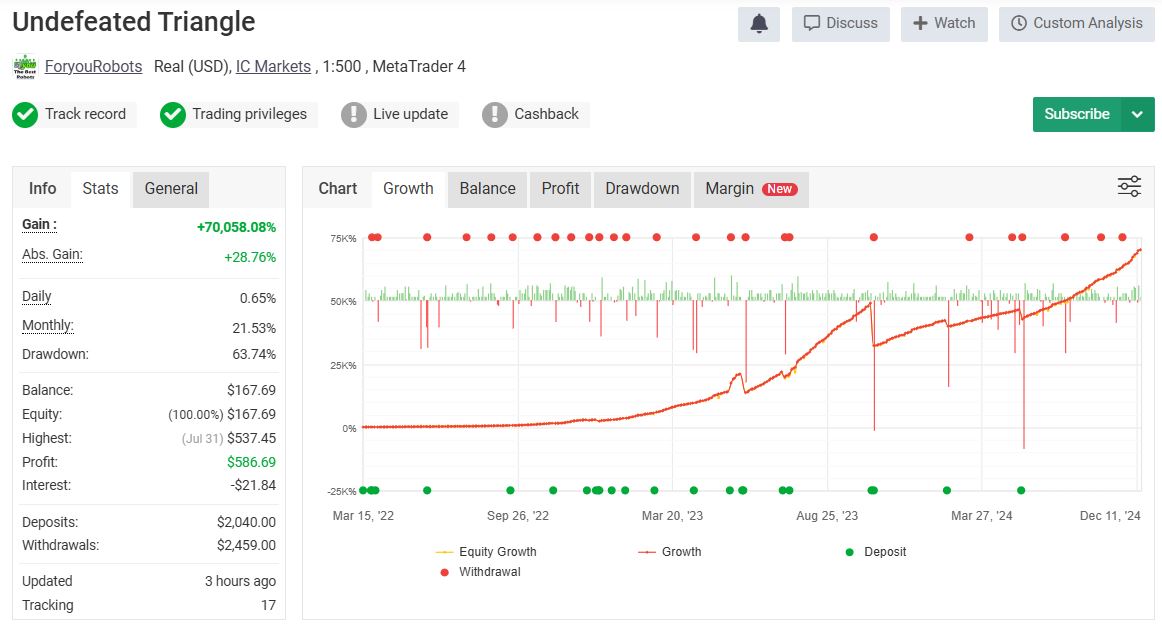This screenshot has width=1162, height=642.
Task: Click the Track record green checkmark
Action: tap(25, 115)
